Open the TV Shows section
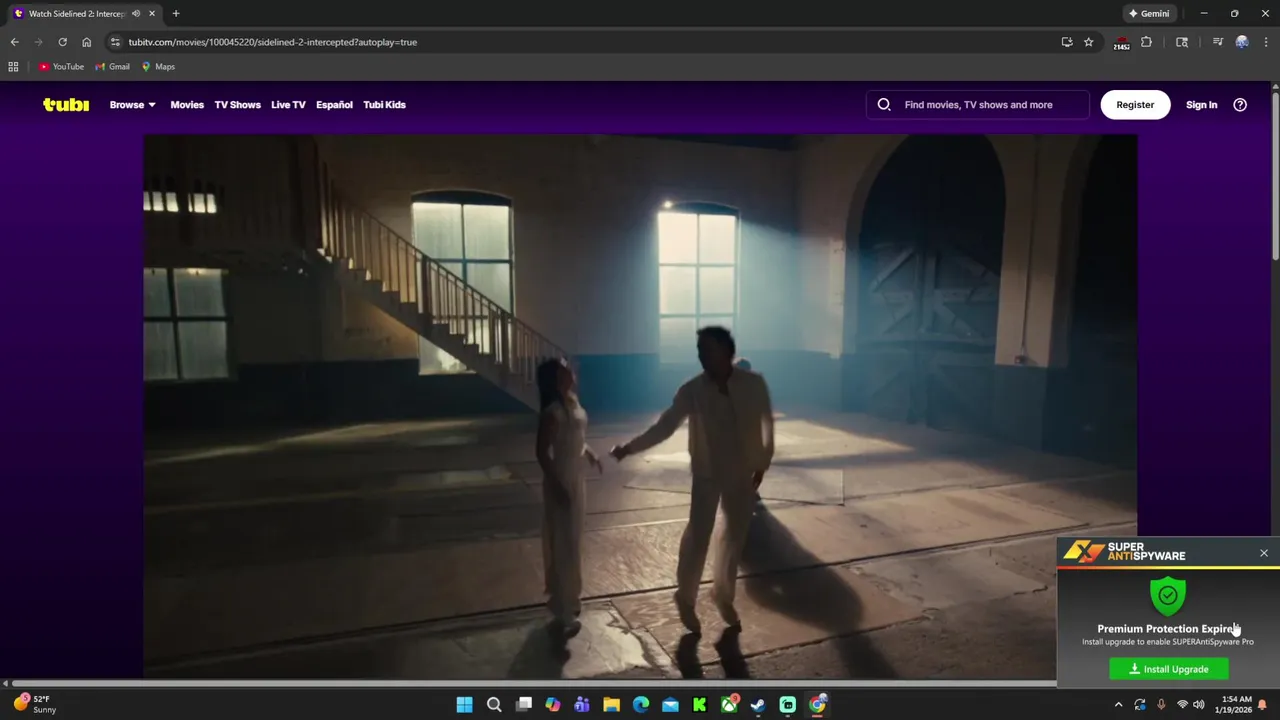 point(237,105)
